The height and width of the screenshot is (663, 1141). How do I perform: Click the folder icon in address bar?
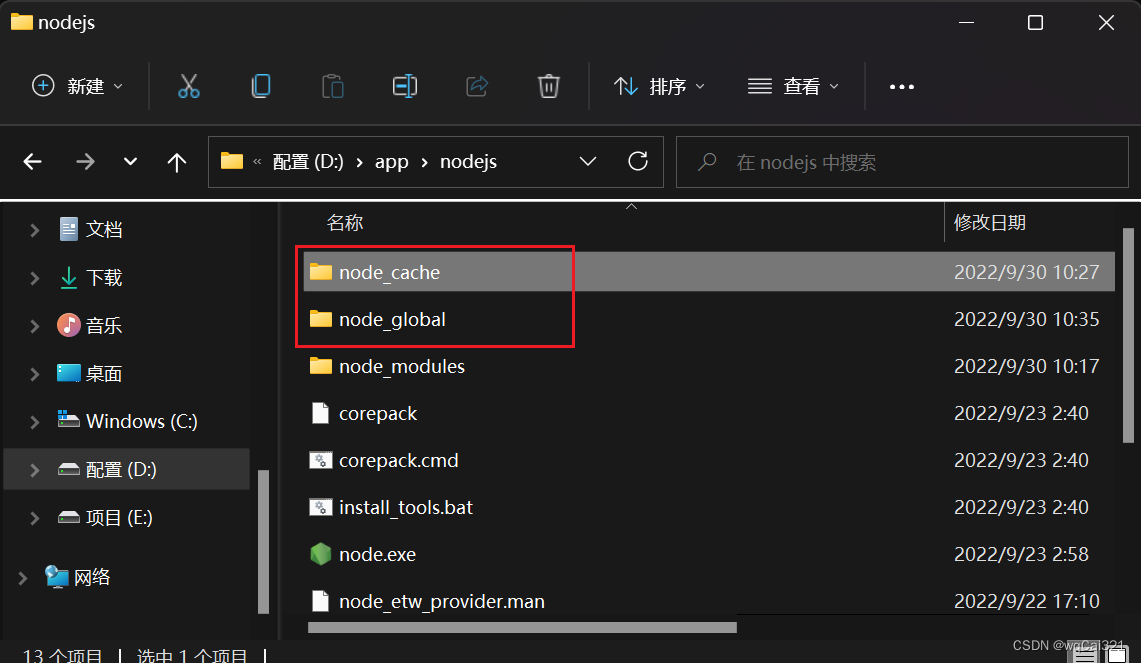(x=231, y=161)
